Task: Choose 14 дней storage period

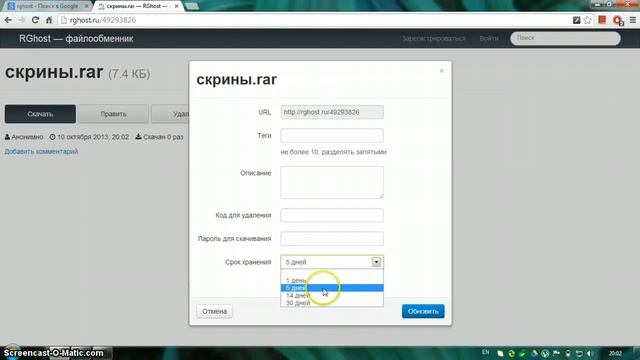Action: click(x=332, y=295)
